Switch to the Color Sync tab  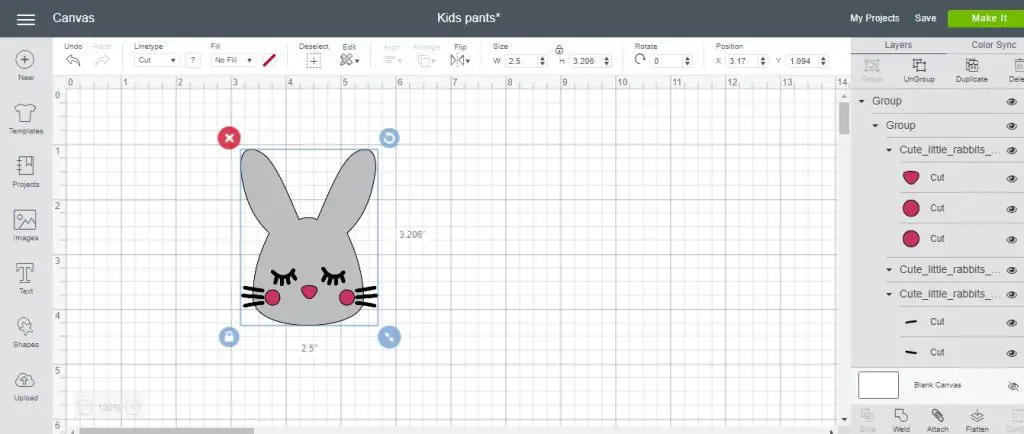click(x=993, y=45)
